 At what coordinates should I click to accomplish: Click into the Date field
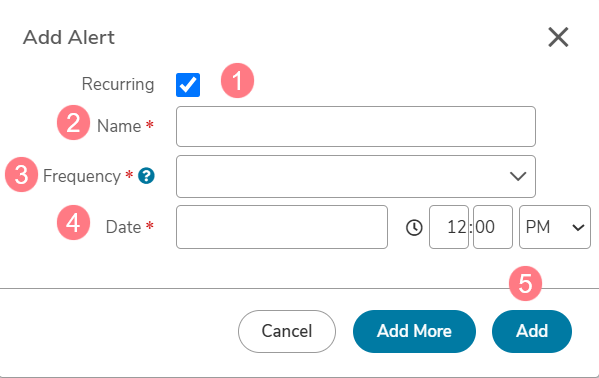pos(282,227)
